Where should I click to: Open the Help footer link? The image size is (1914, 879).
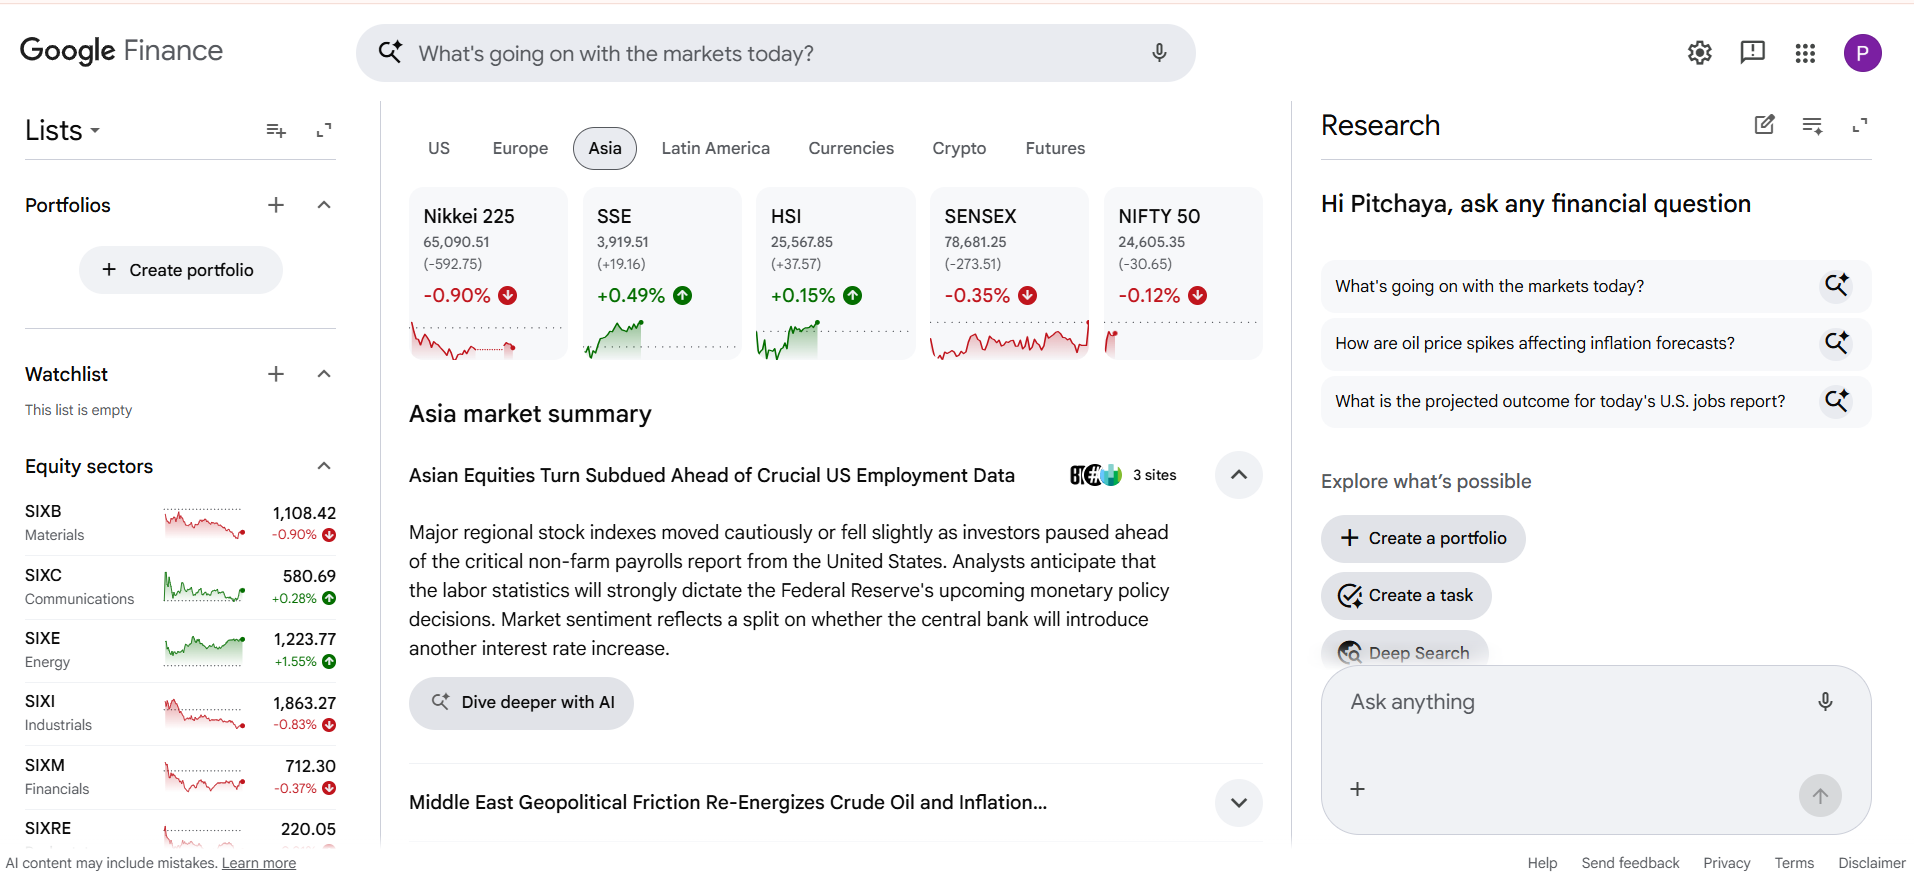pyautogui.click(x=1542, y=863)
